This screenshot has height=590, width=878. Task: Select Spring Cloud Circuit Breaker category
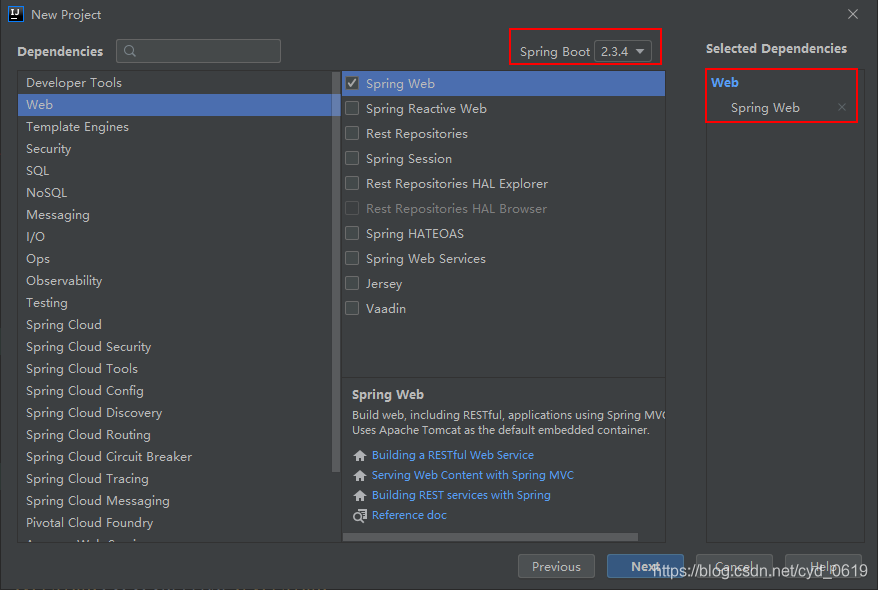(175, 457)
